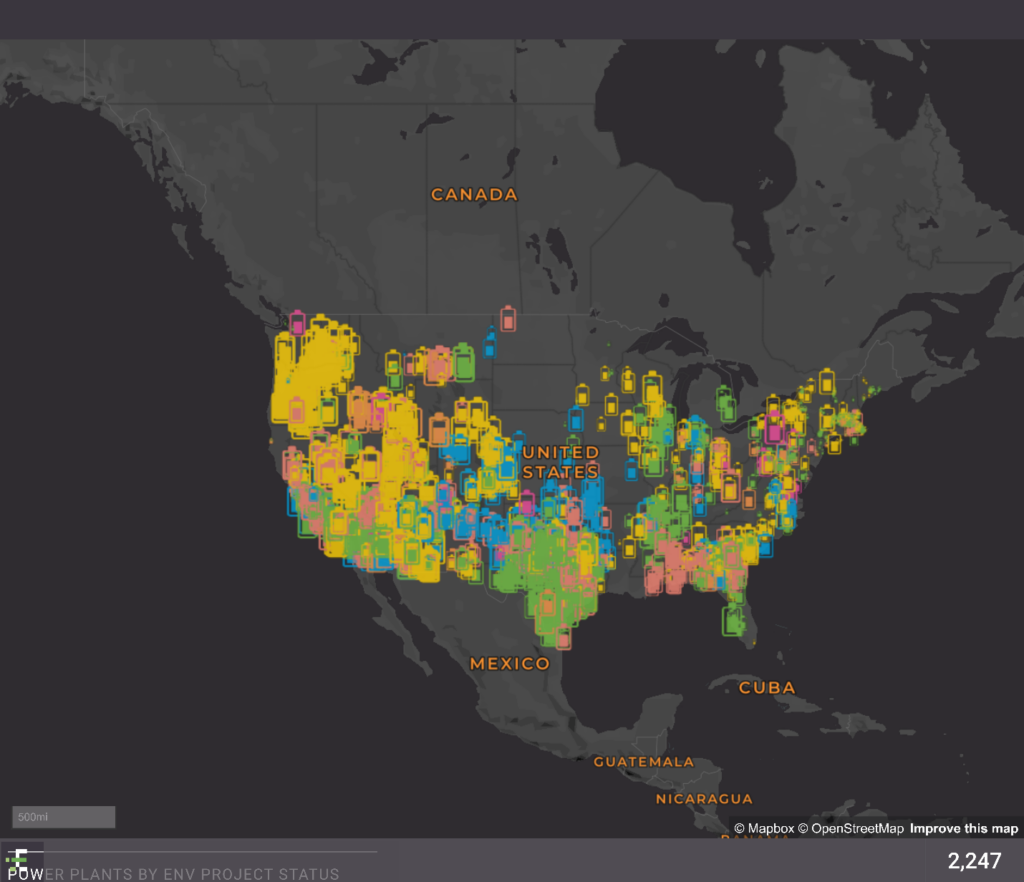This screenshot has height=882, width=1024.
Task: Click the MEXICO country label
Action: click(x=510, y=663)
